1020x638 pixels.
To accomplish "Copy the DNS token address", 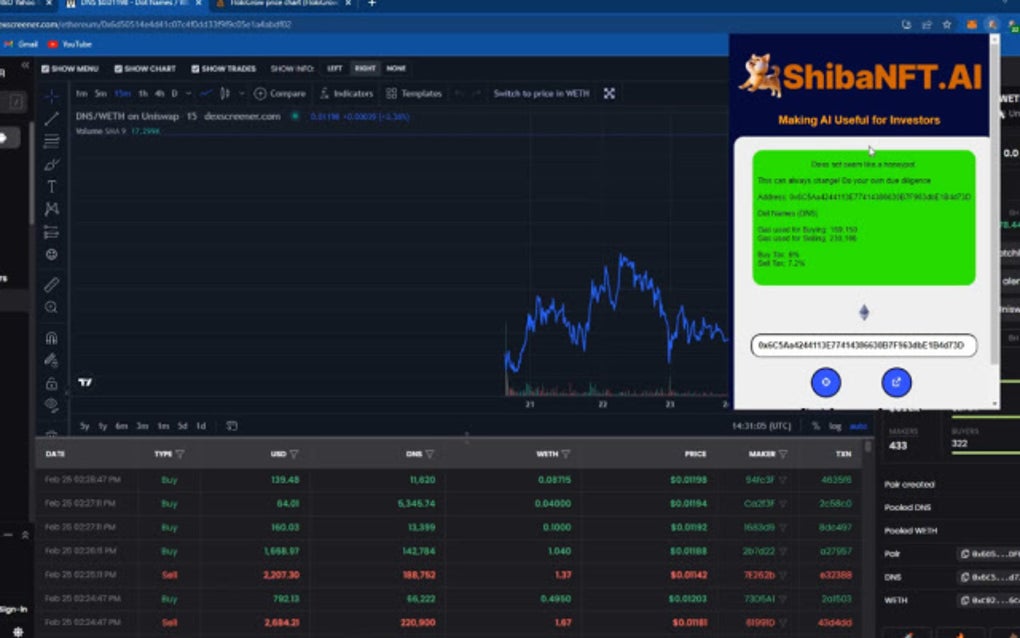I will point(965,578).
